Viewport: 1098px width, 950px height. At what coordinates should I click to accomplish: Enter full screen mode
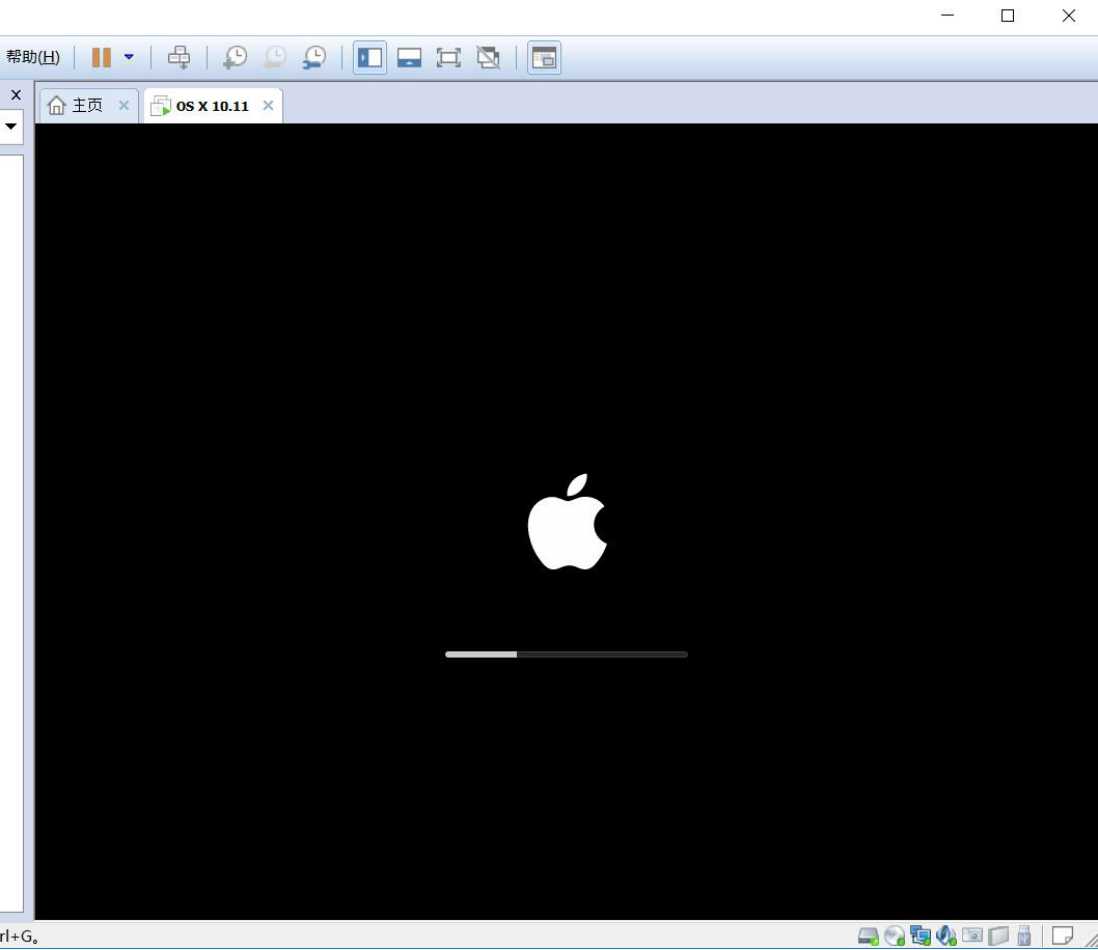449,57
